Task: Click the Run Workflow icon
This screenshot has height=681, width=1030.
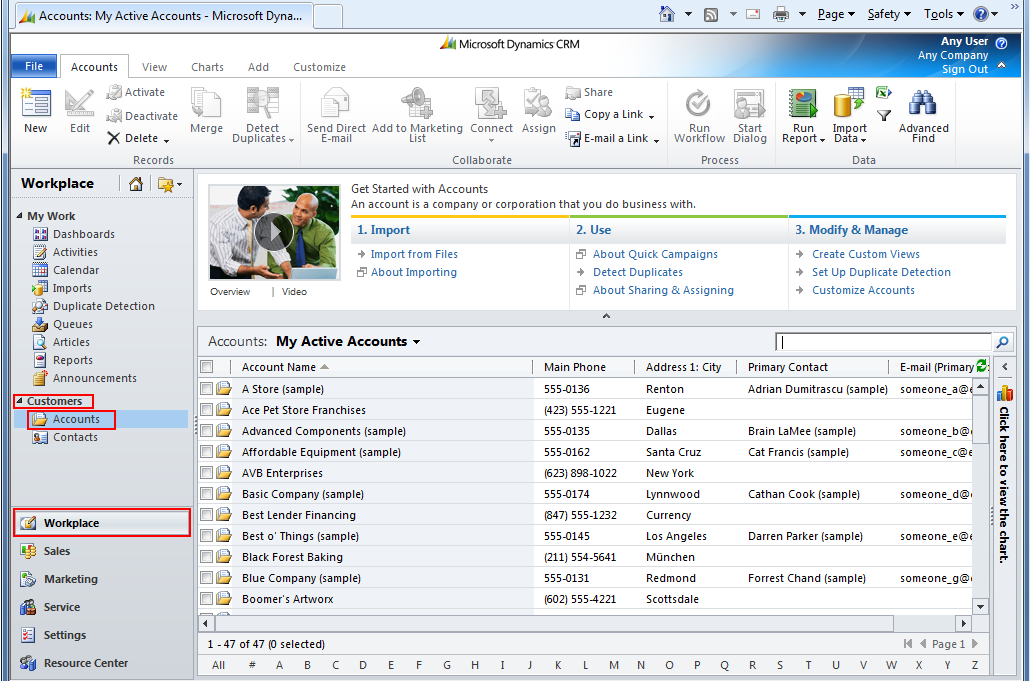Action: pyautogui.click(x=698, y=104)
